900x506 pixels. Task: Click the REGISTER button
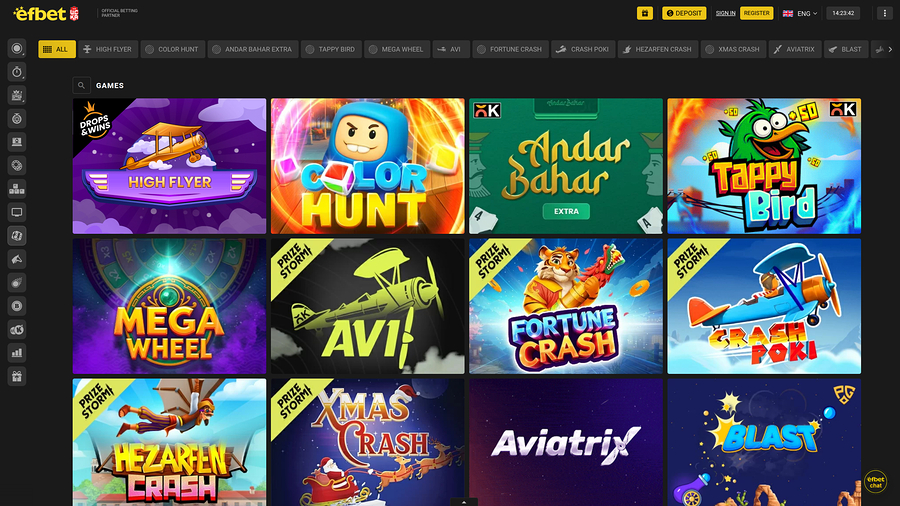click(757, 13)
